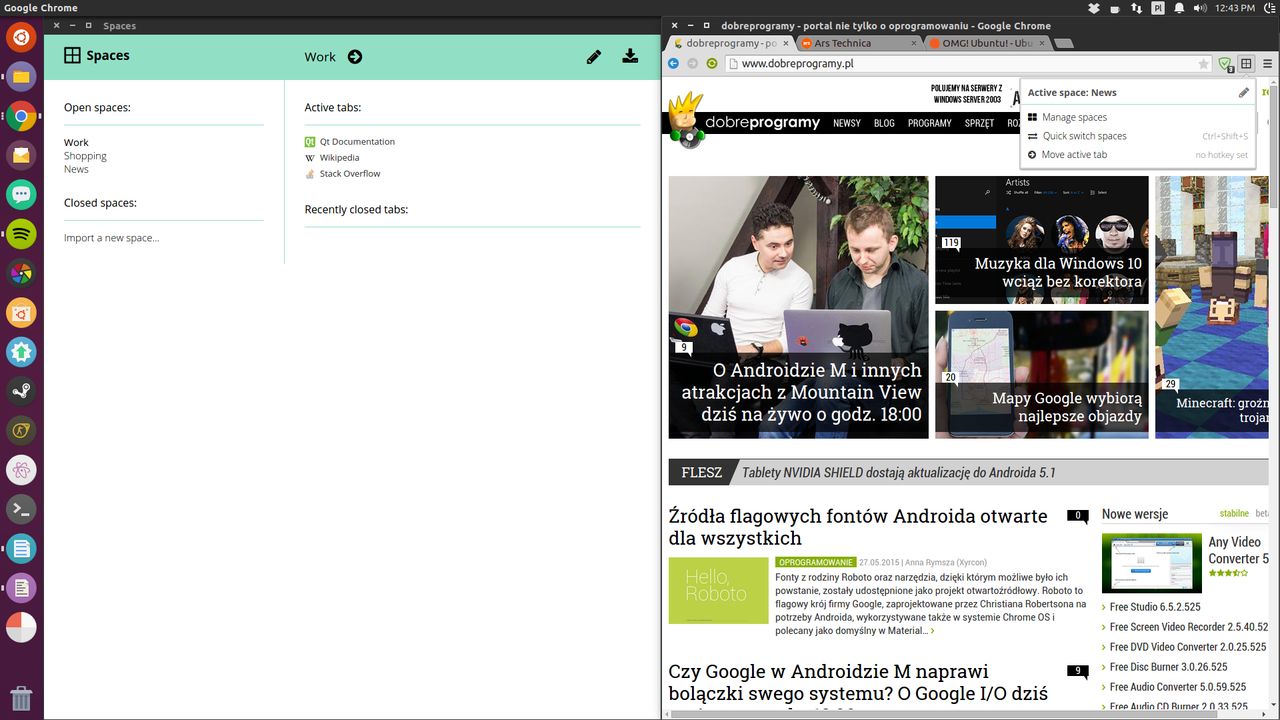Open the Spaces extension icon in Chrome toolbar
1280x720 pixels.
1246,64
